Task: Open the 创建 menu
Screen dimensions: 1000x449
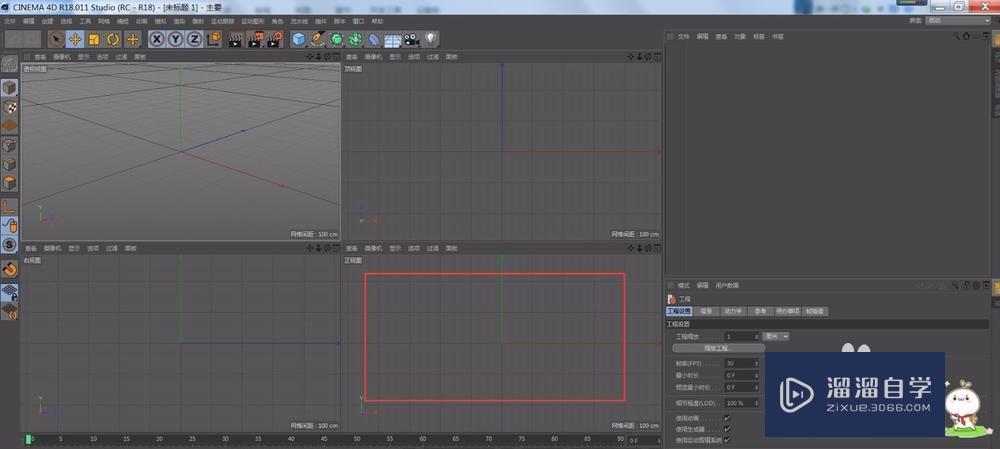Action: [x=47, y=21]
